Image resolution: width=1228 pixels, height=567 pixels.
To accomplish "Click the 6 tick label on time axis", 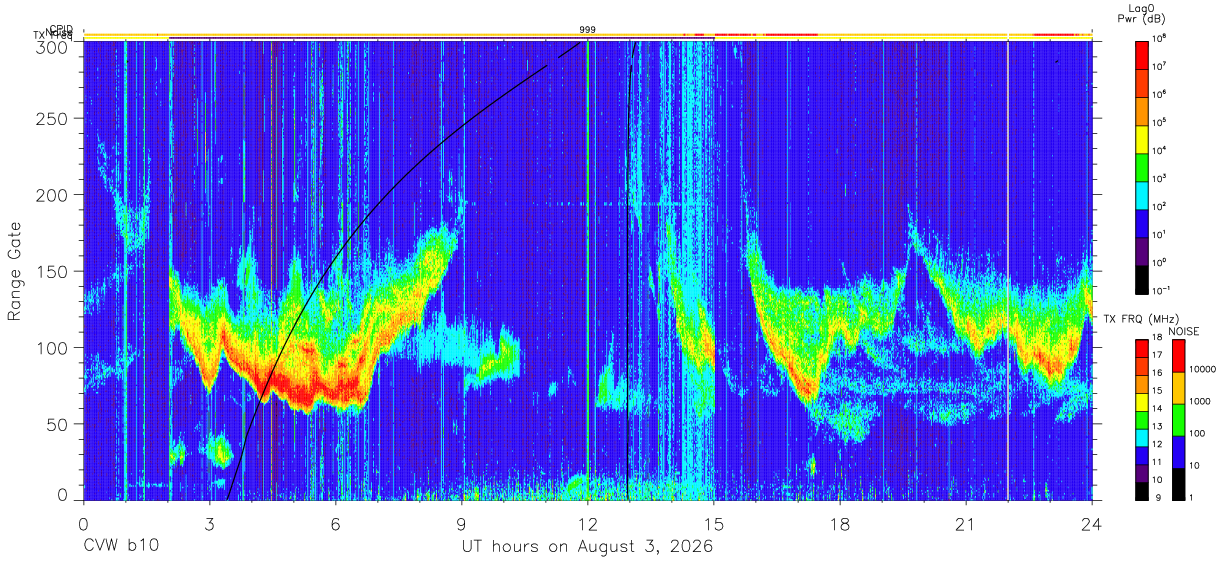I will pyautogui.click(x=336, y=524).
